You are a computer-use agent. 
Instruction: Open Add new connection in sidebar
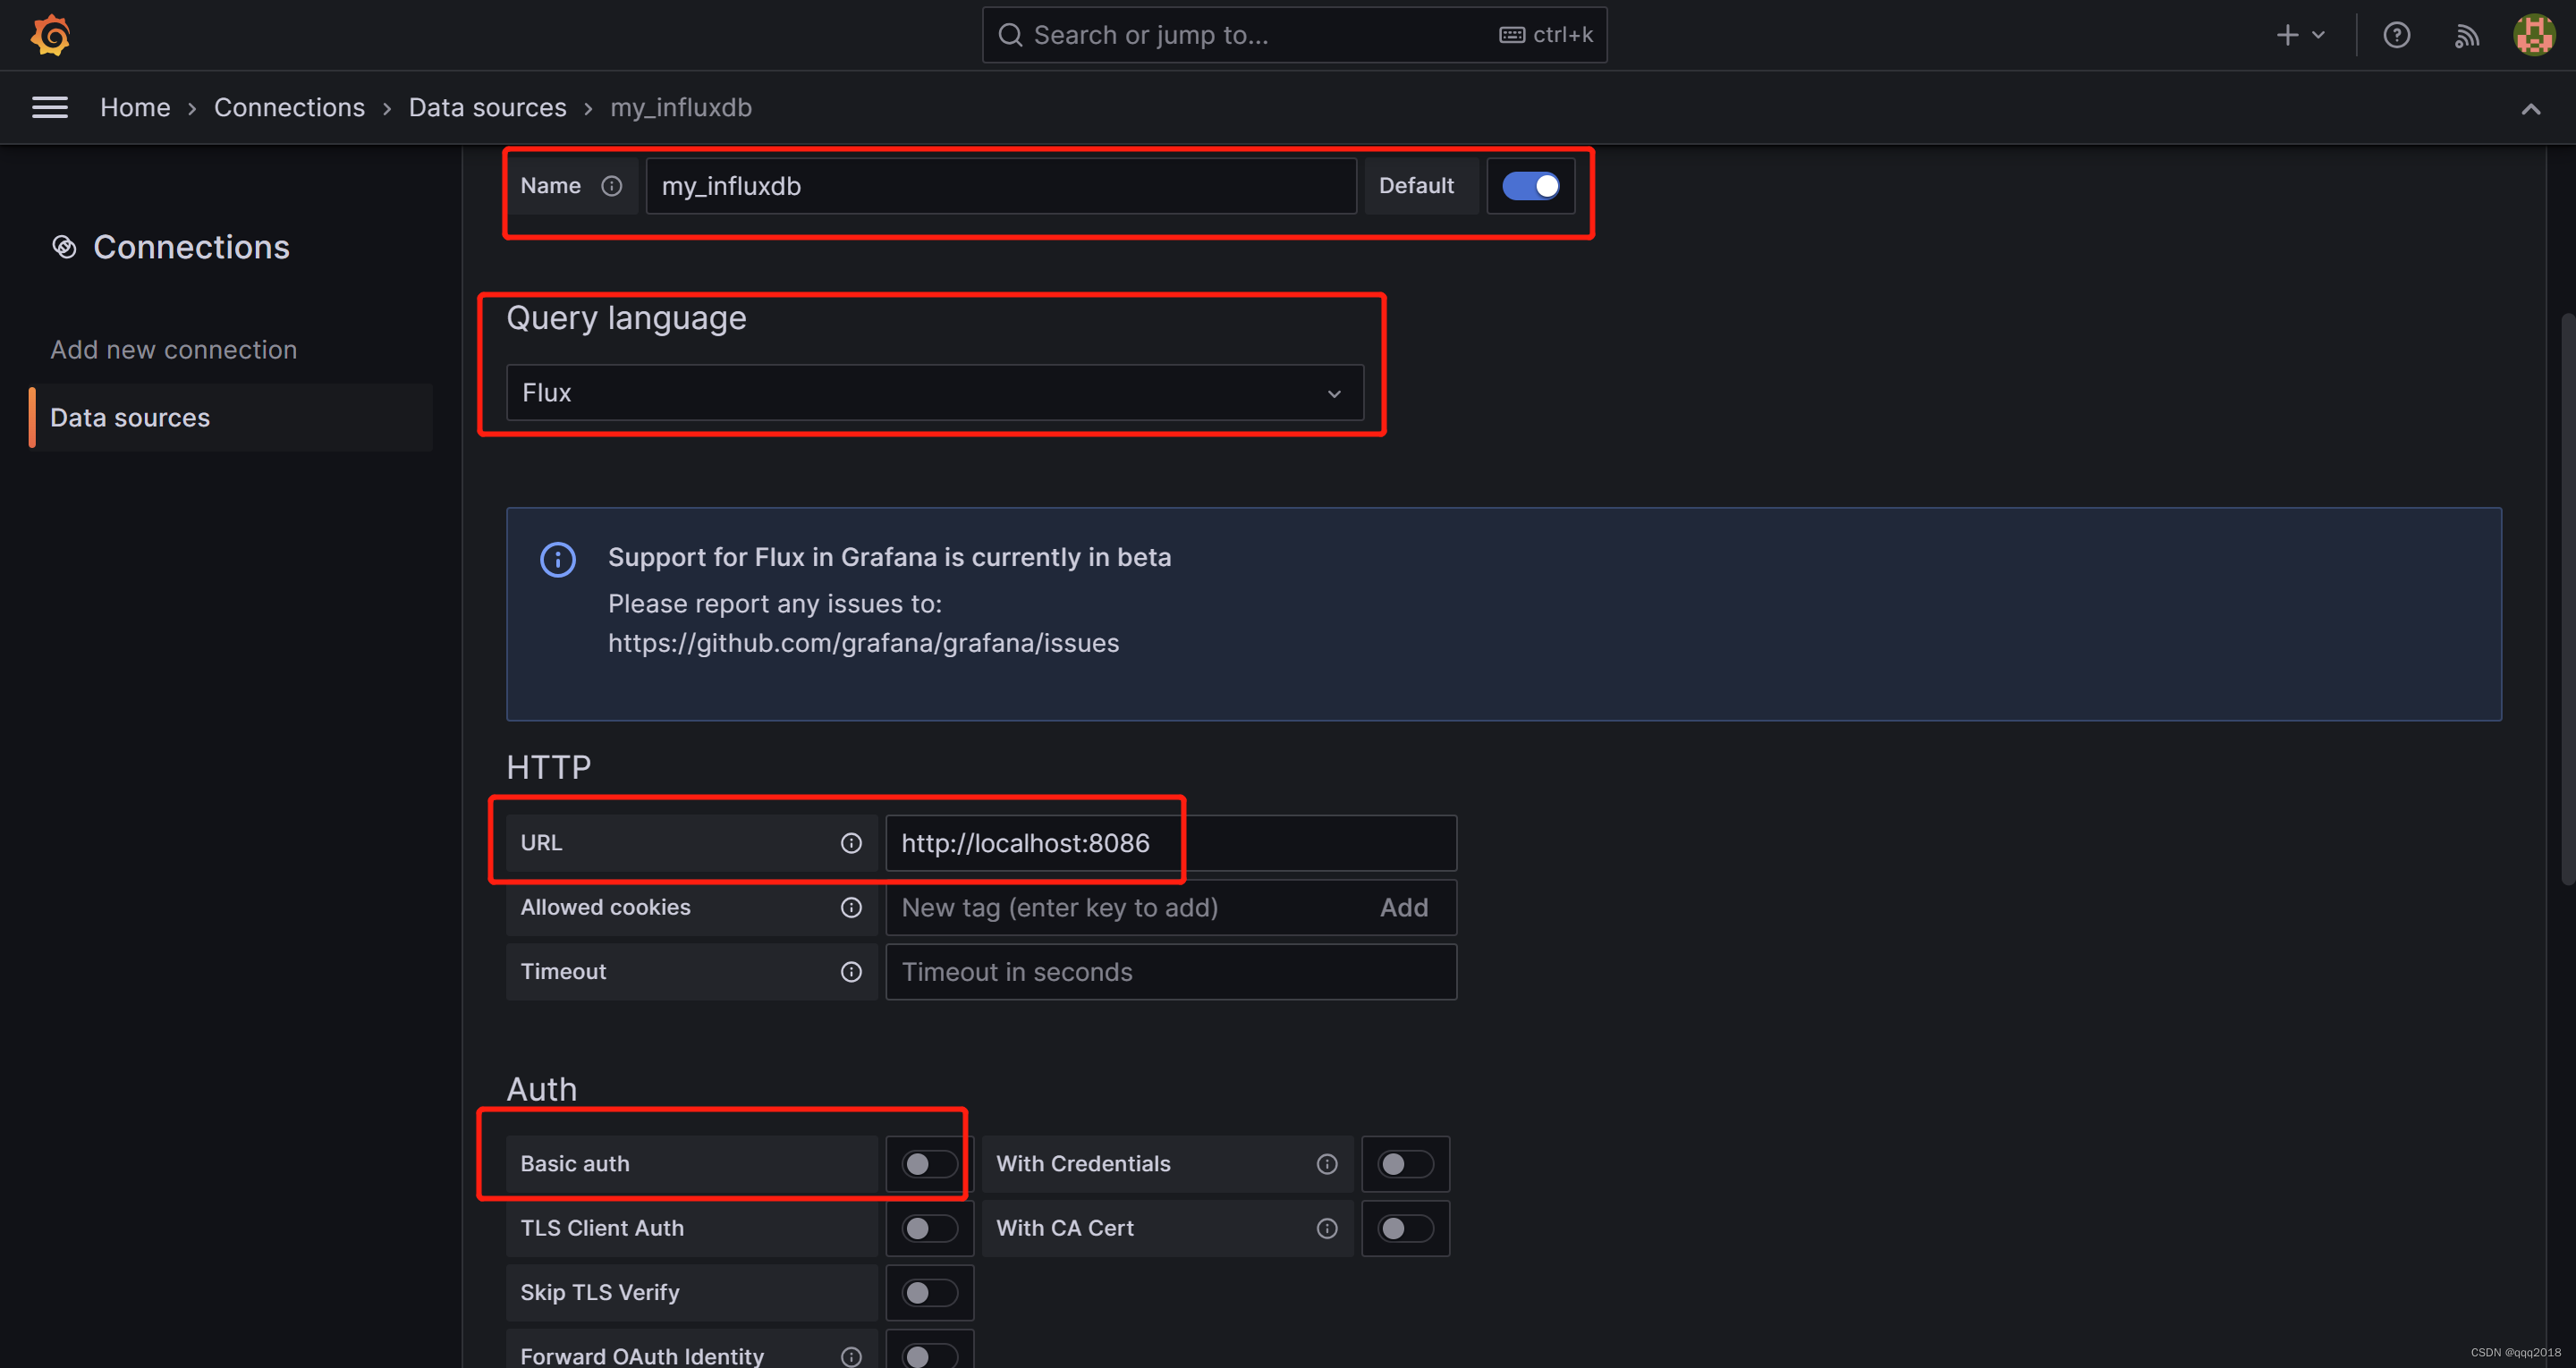[x=173, y=350]
